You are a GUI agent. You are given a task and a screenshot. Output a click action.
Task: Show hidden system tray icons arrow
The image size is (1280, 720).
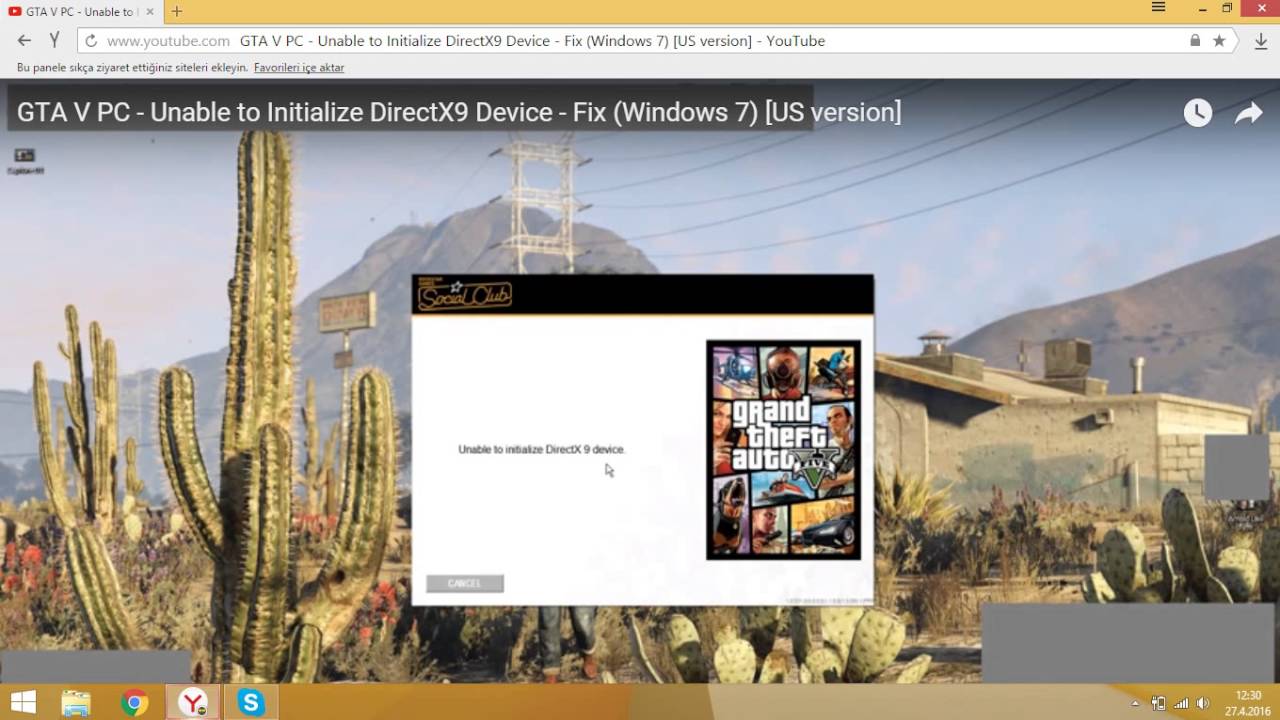tap(1137, 703)
